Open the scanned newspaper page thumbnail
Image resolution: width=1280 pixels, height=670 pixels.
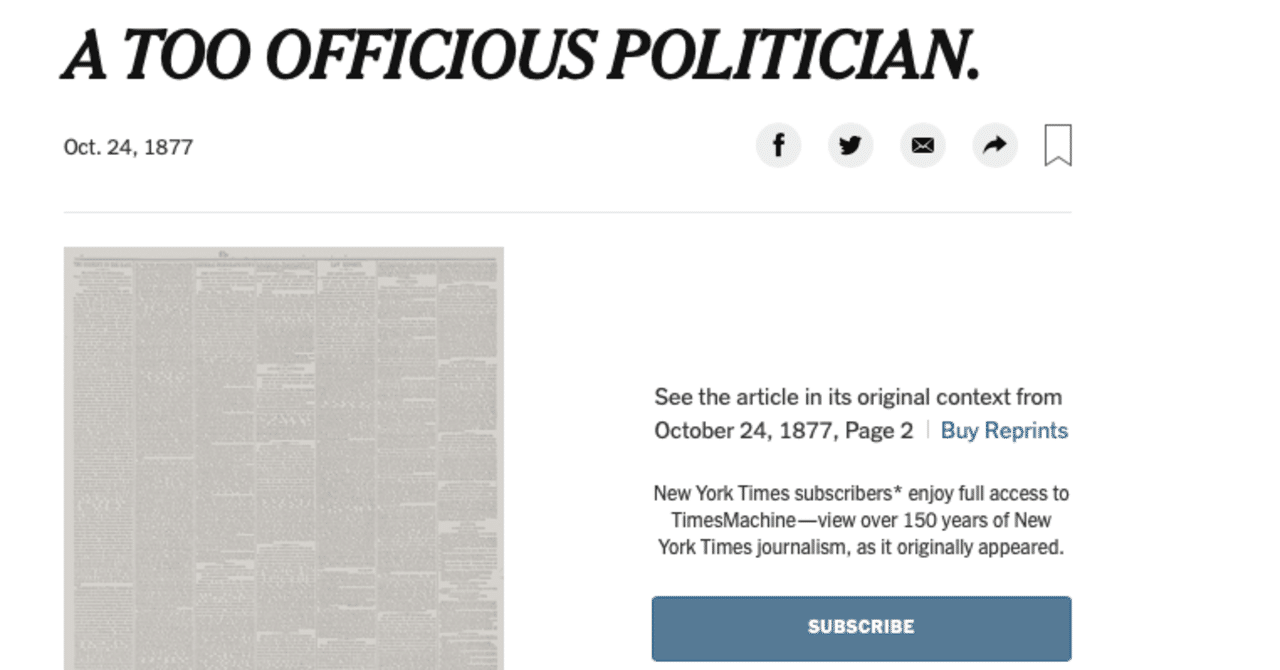coord(283,455)
